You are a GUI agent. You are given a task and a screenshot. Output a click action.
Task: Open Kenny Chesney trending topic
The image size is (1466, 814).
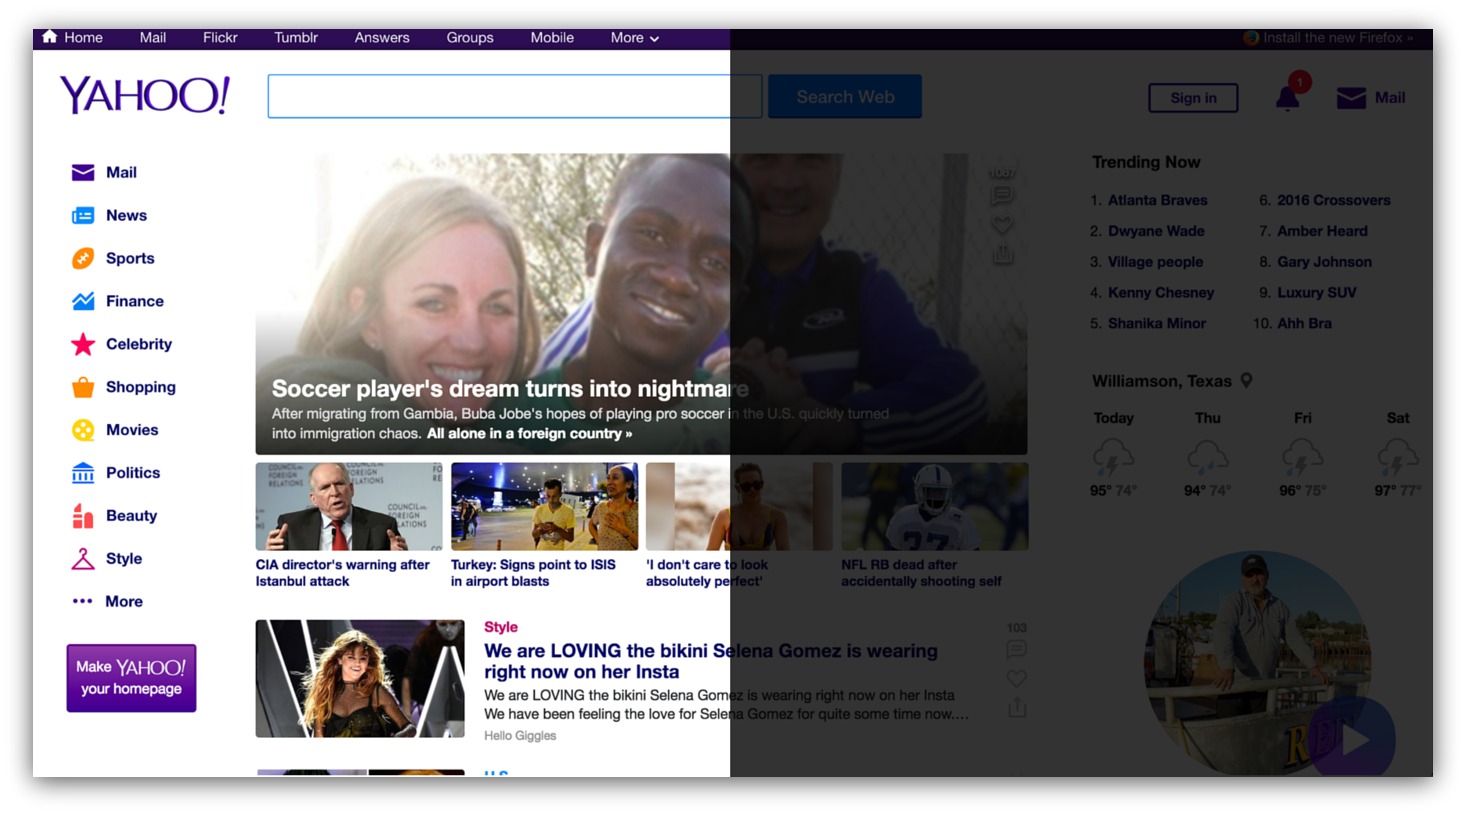coord(1161,293)
